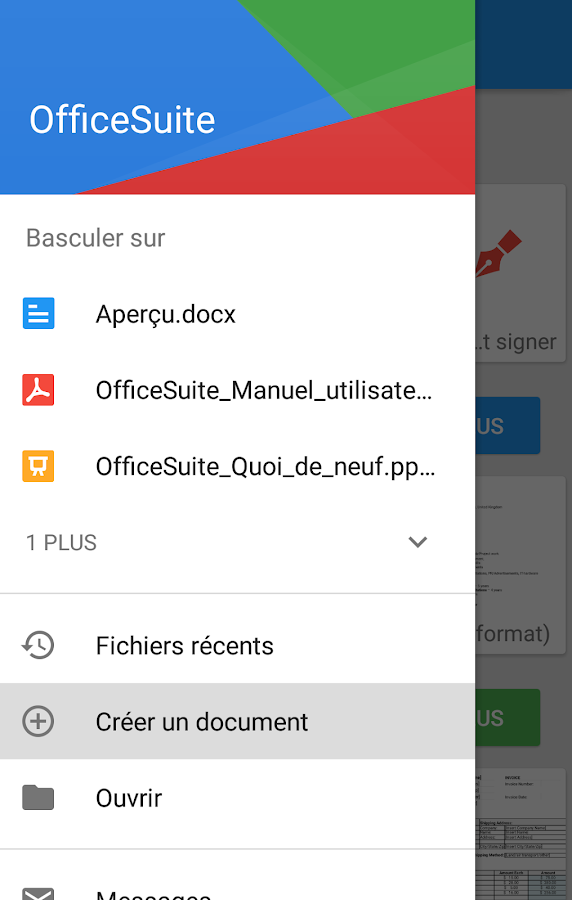Tap the partially visible blue button
The width and height of the screenshot is (572, 900).
click(x=508, y=425)
